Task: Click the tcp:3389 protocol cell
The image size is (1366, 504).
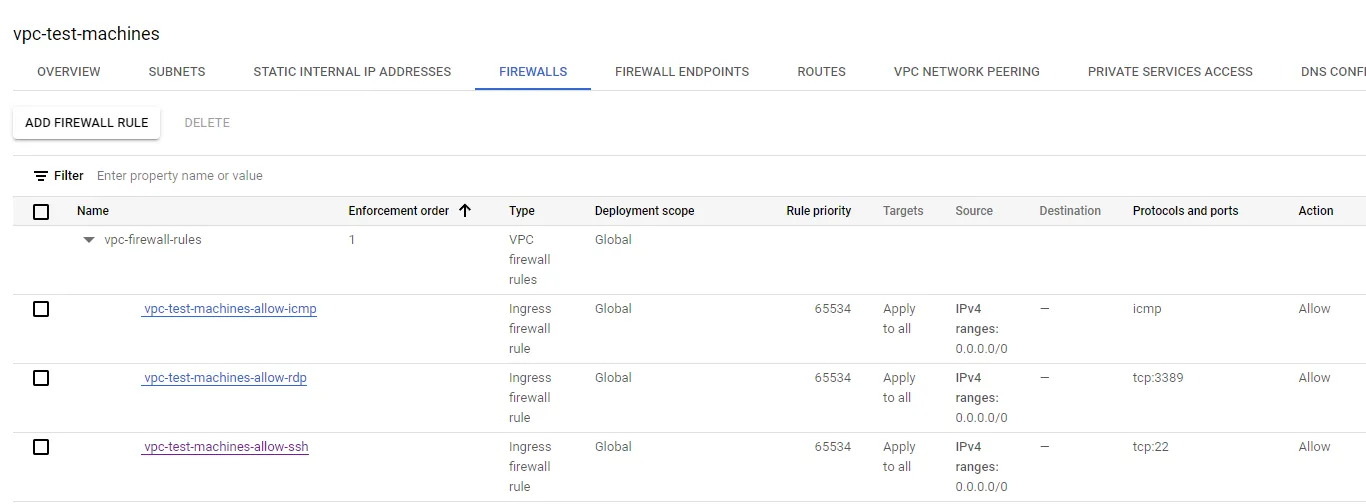Action: click(x=1158, y=378)
